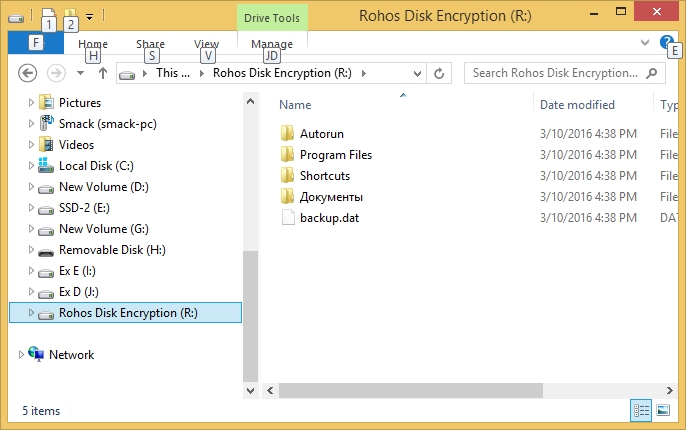
Task: Expand the ribbon with the chevron
Action: coord(644,42)
